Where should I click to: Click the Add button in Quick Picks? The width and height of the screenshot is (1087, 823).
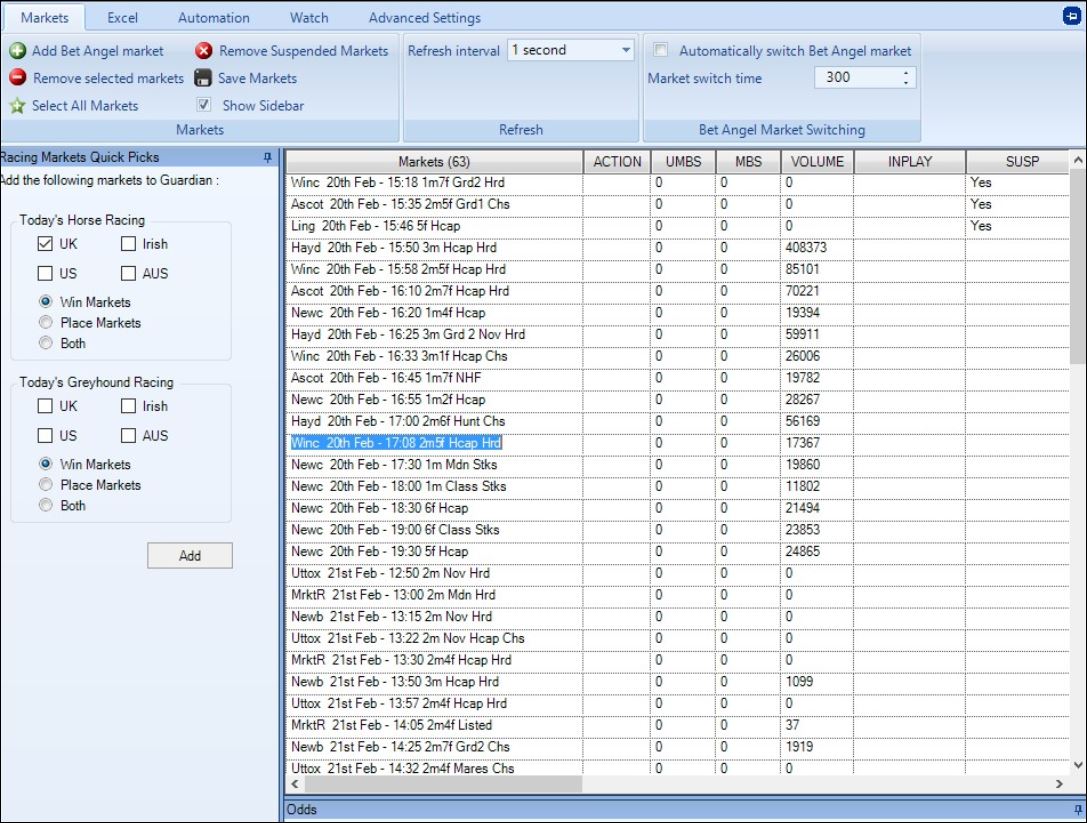(190, 555)
